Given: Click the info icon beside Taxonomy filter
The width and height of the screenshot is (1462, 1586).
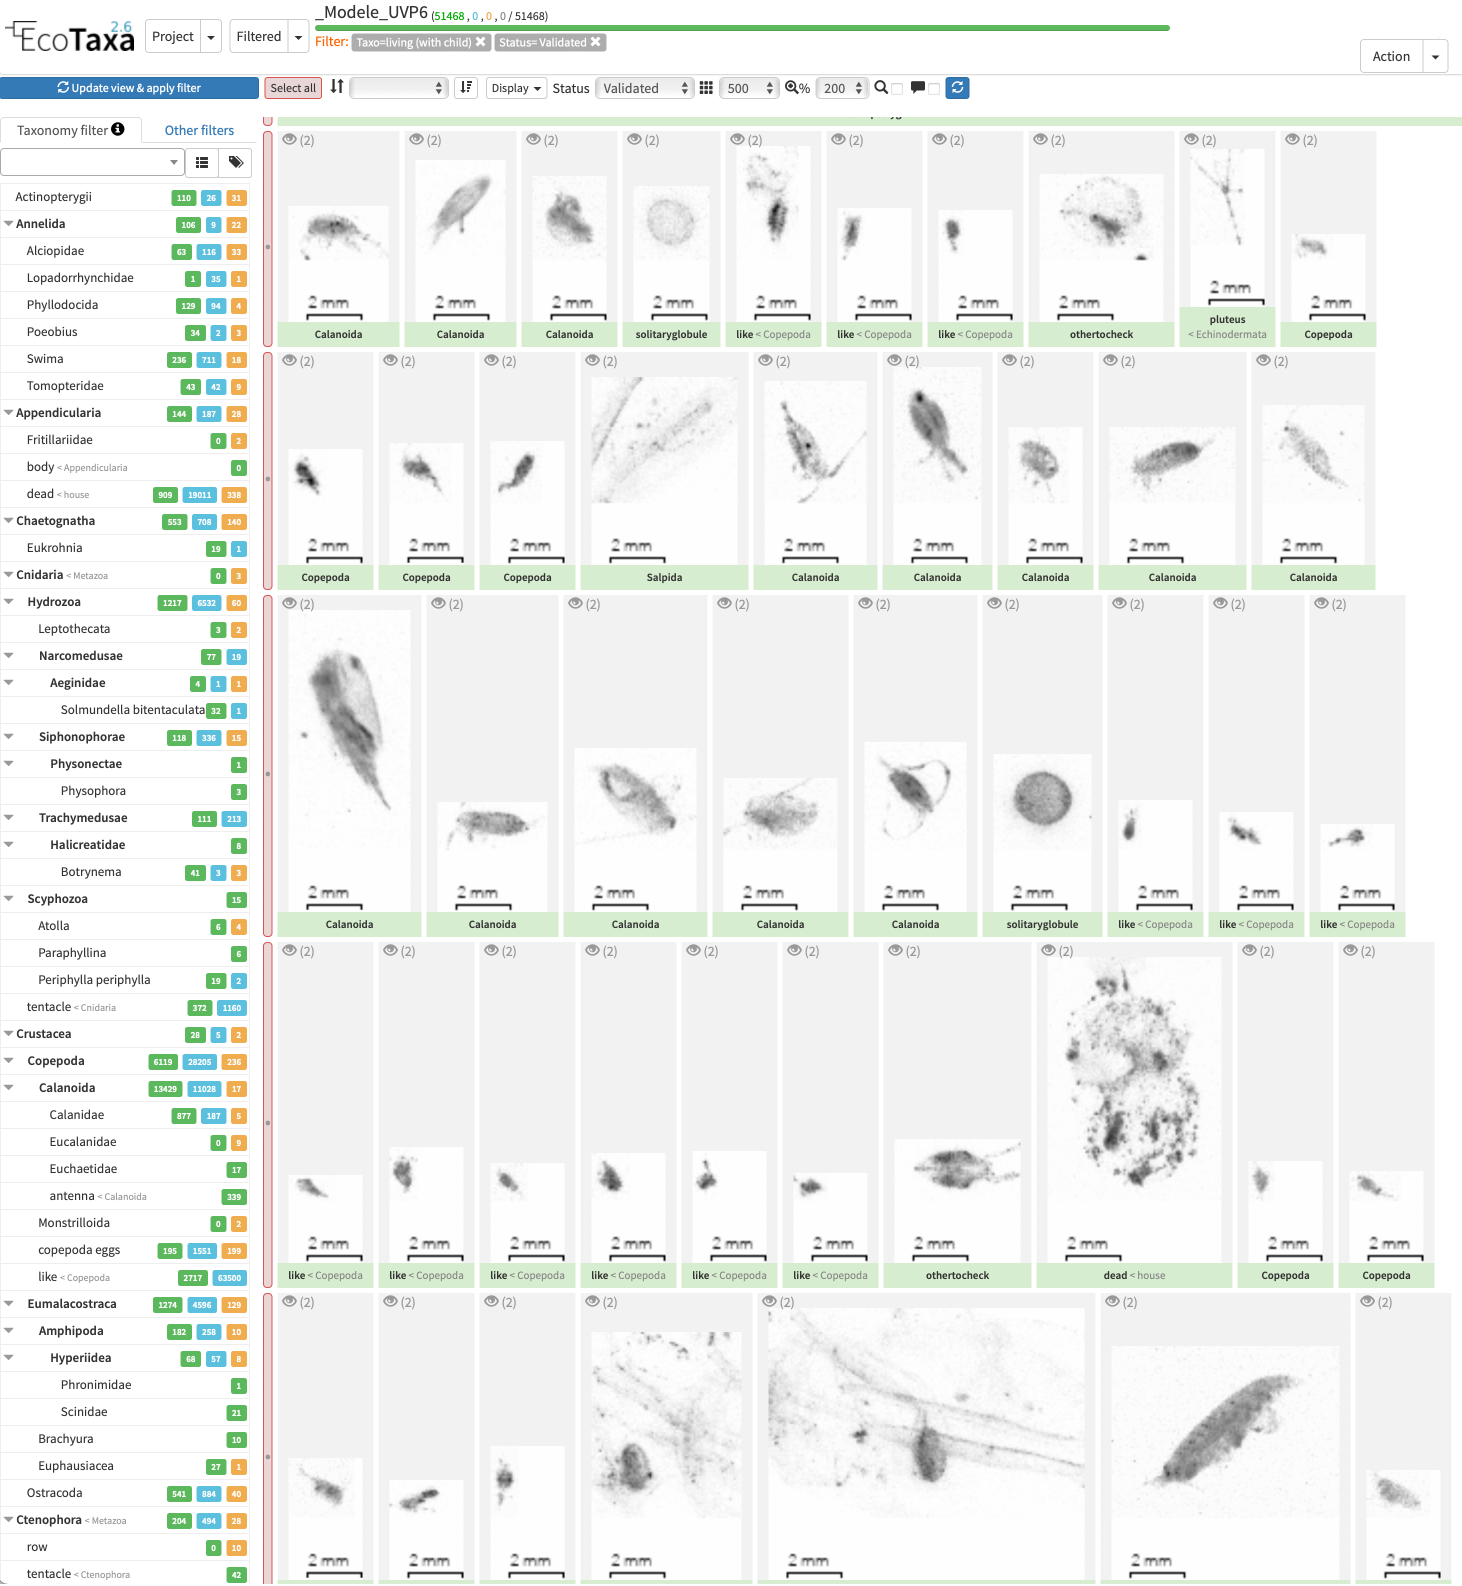Looking at the screenshot, I should click(118, 129).
